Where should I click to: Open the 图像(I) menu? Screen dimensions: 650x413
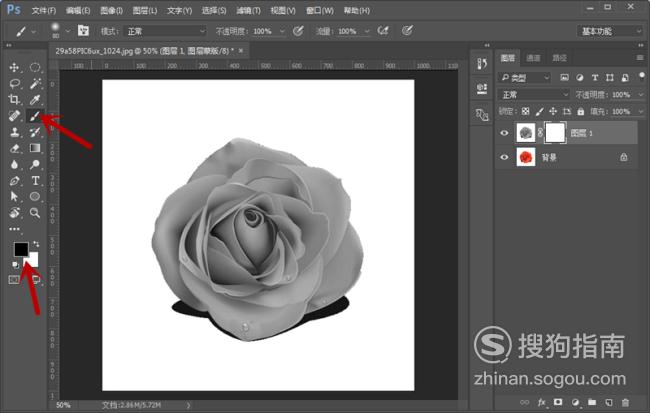(112, 10)
